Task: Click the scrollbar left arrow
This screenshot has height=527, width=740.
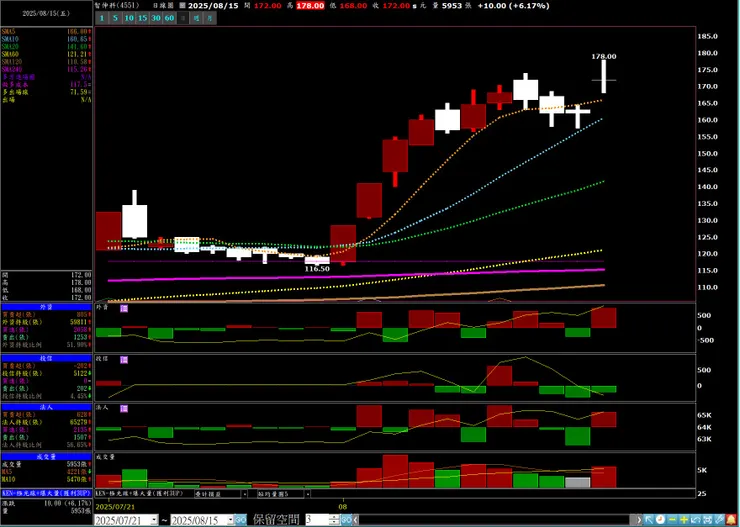Action: pyautogui.click(x=355, y=520)
